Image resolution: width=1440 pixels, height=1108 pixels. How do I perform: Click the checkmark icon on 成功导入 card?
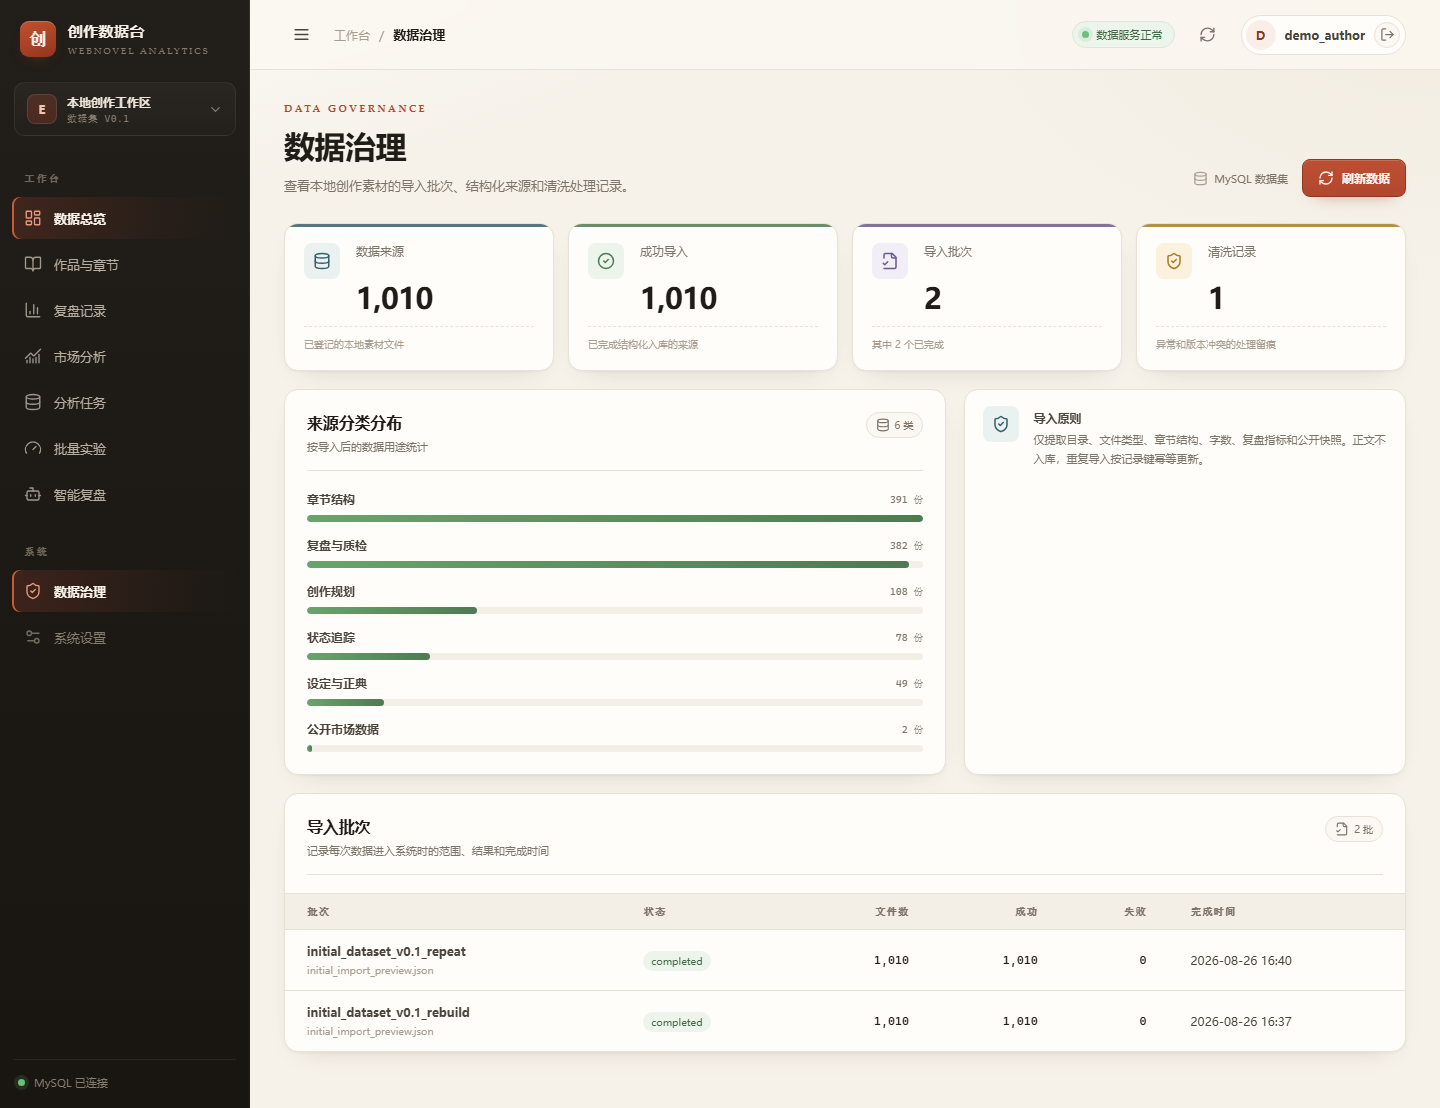click(x=606, y=261)
